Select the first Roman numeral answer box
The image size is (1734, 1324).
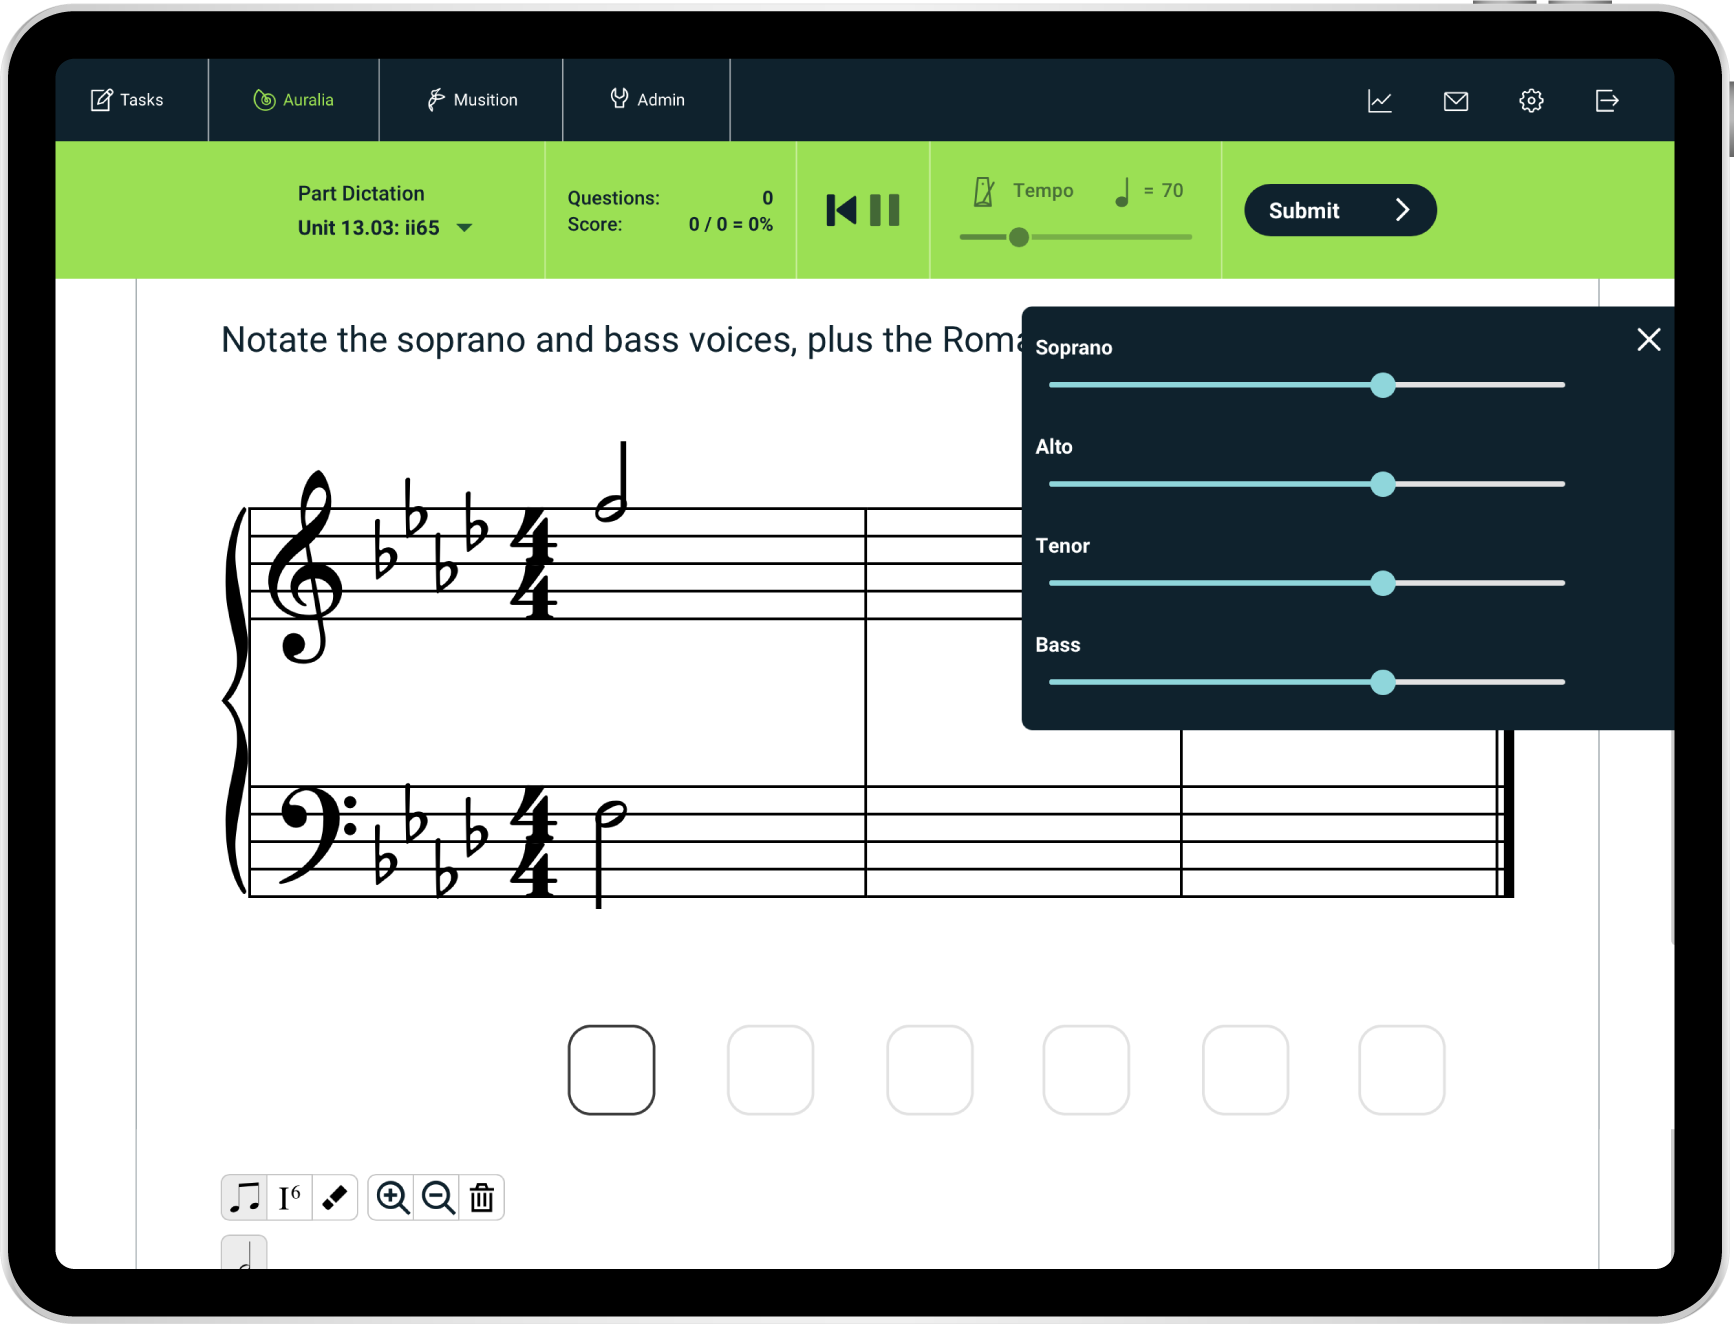(x=611, y=1070)
